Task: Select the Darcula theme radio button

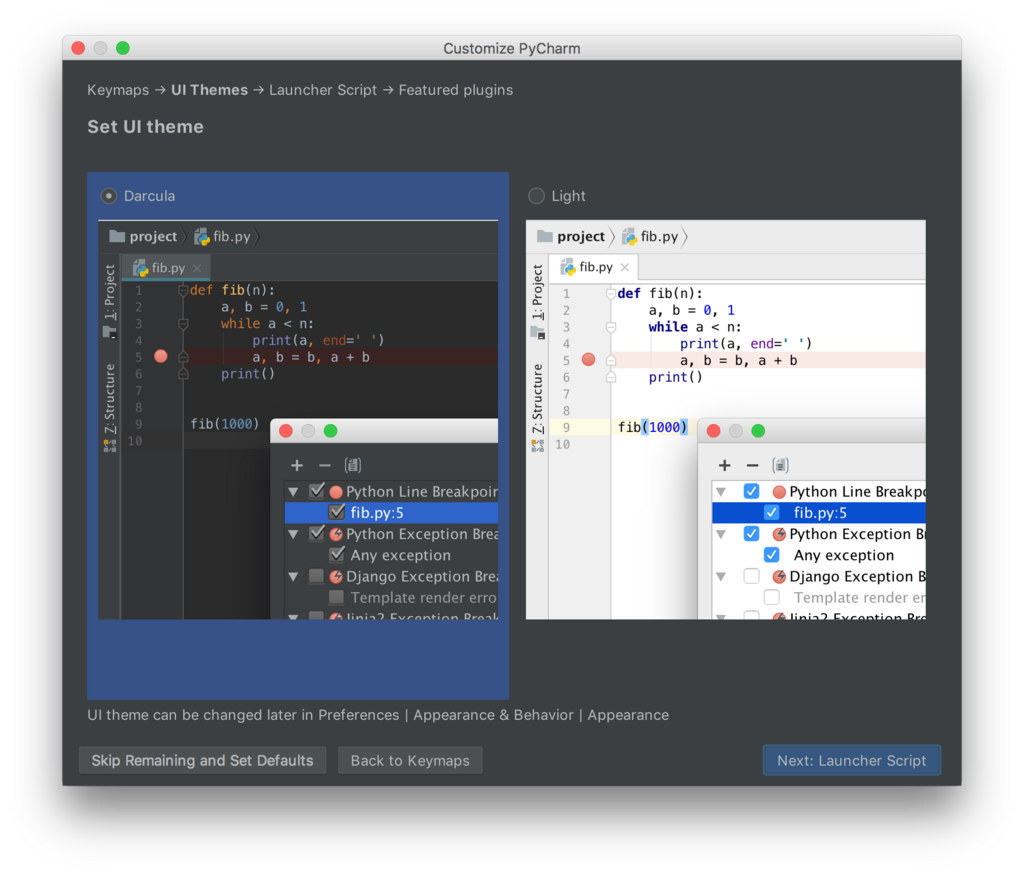Action: tap(109, 196)
